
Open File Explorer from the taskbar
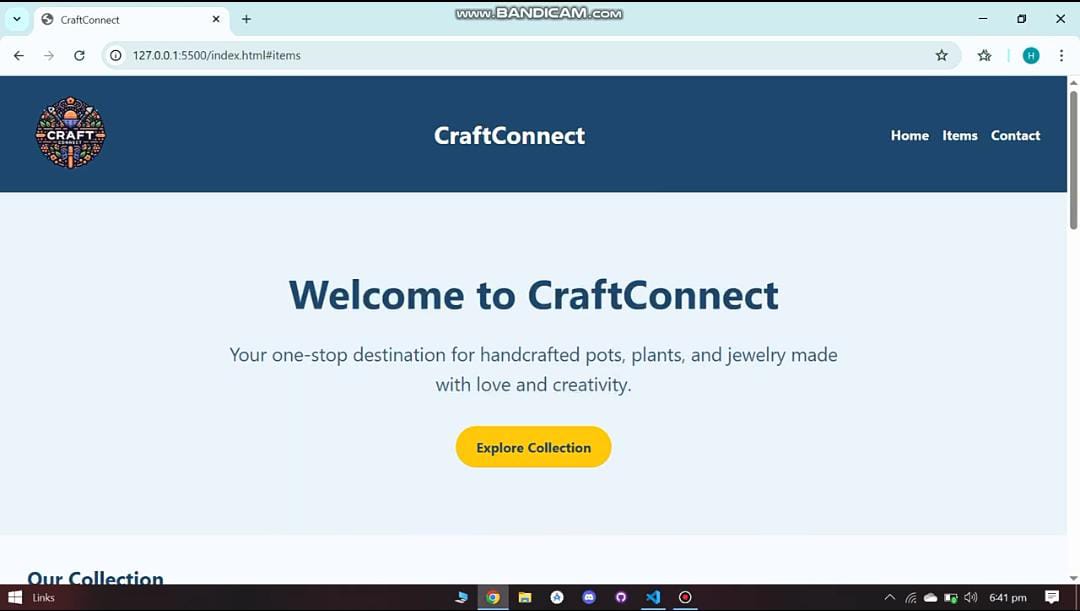pos(525,597)
